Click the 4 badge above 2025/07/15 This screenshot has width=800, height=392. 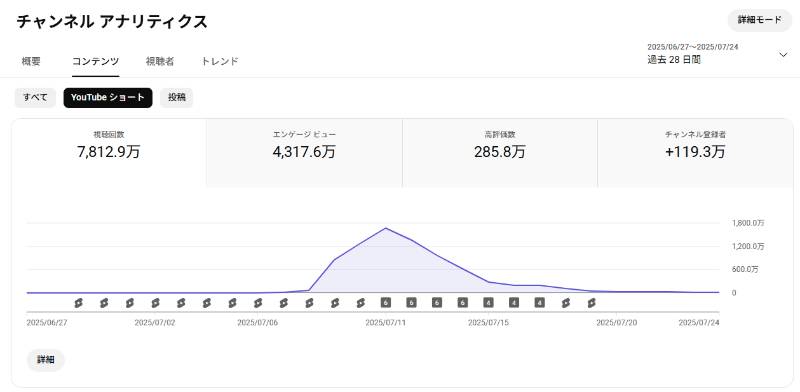(x=488, y=303)
